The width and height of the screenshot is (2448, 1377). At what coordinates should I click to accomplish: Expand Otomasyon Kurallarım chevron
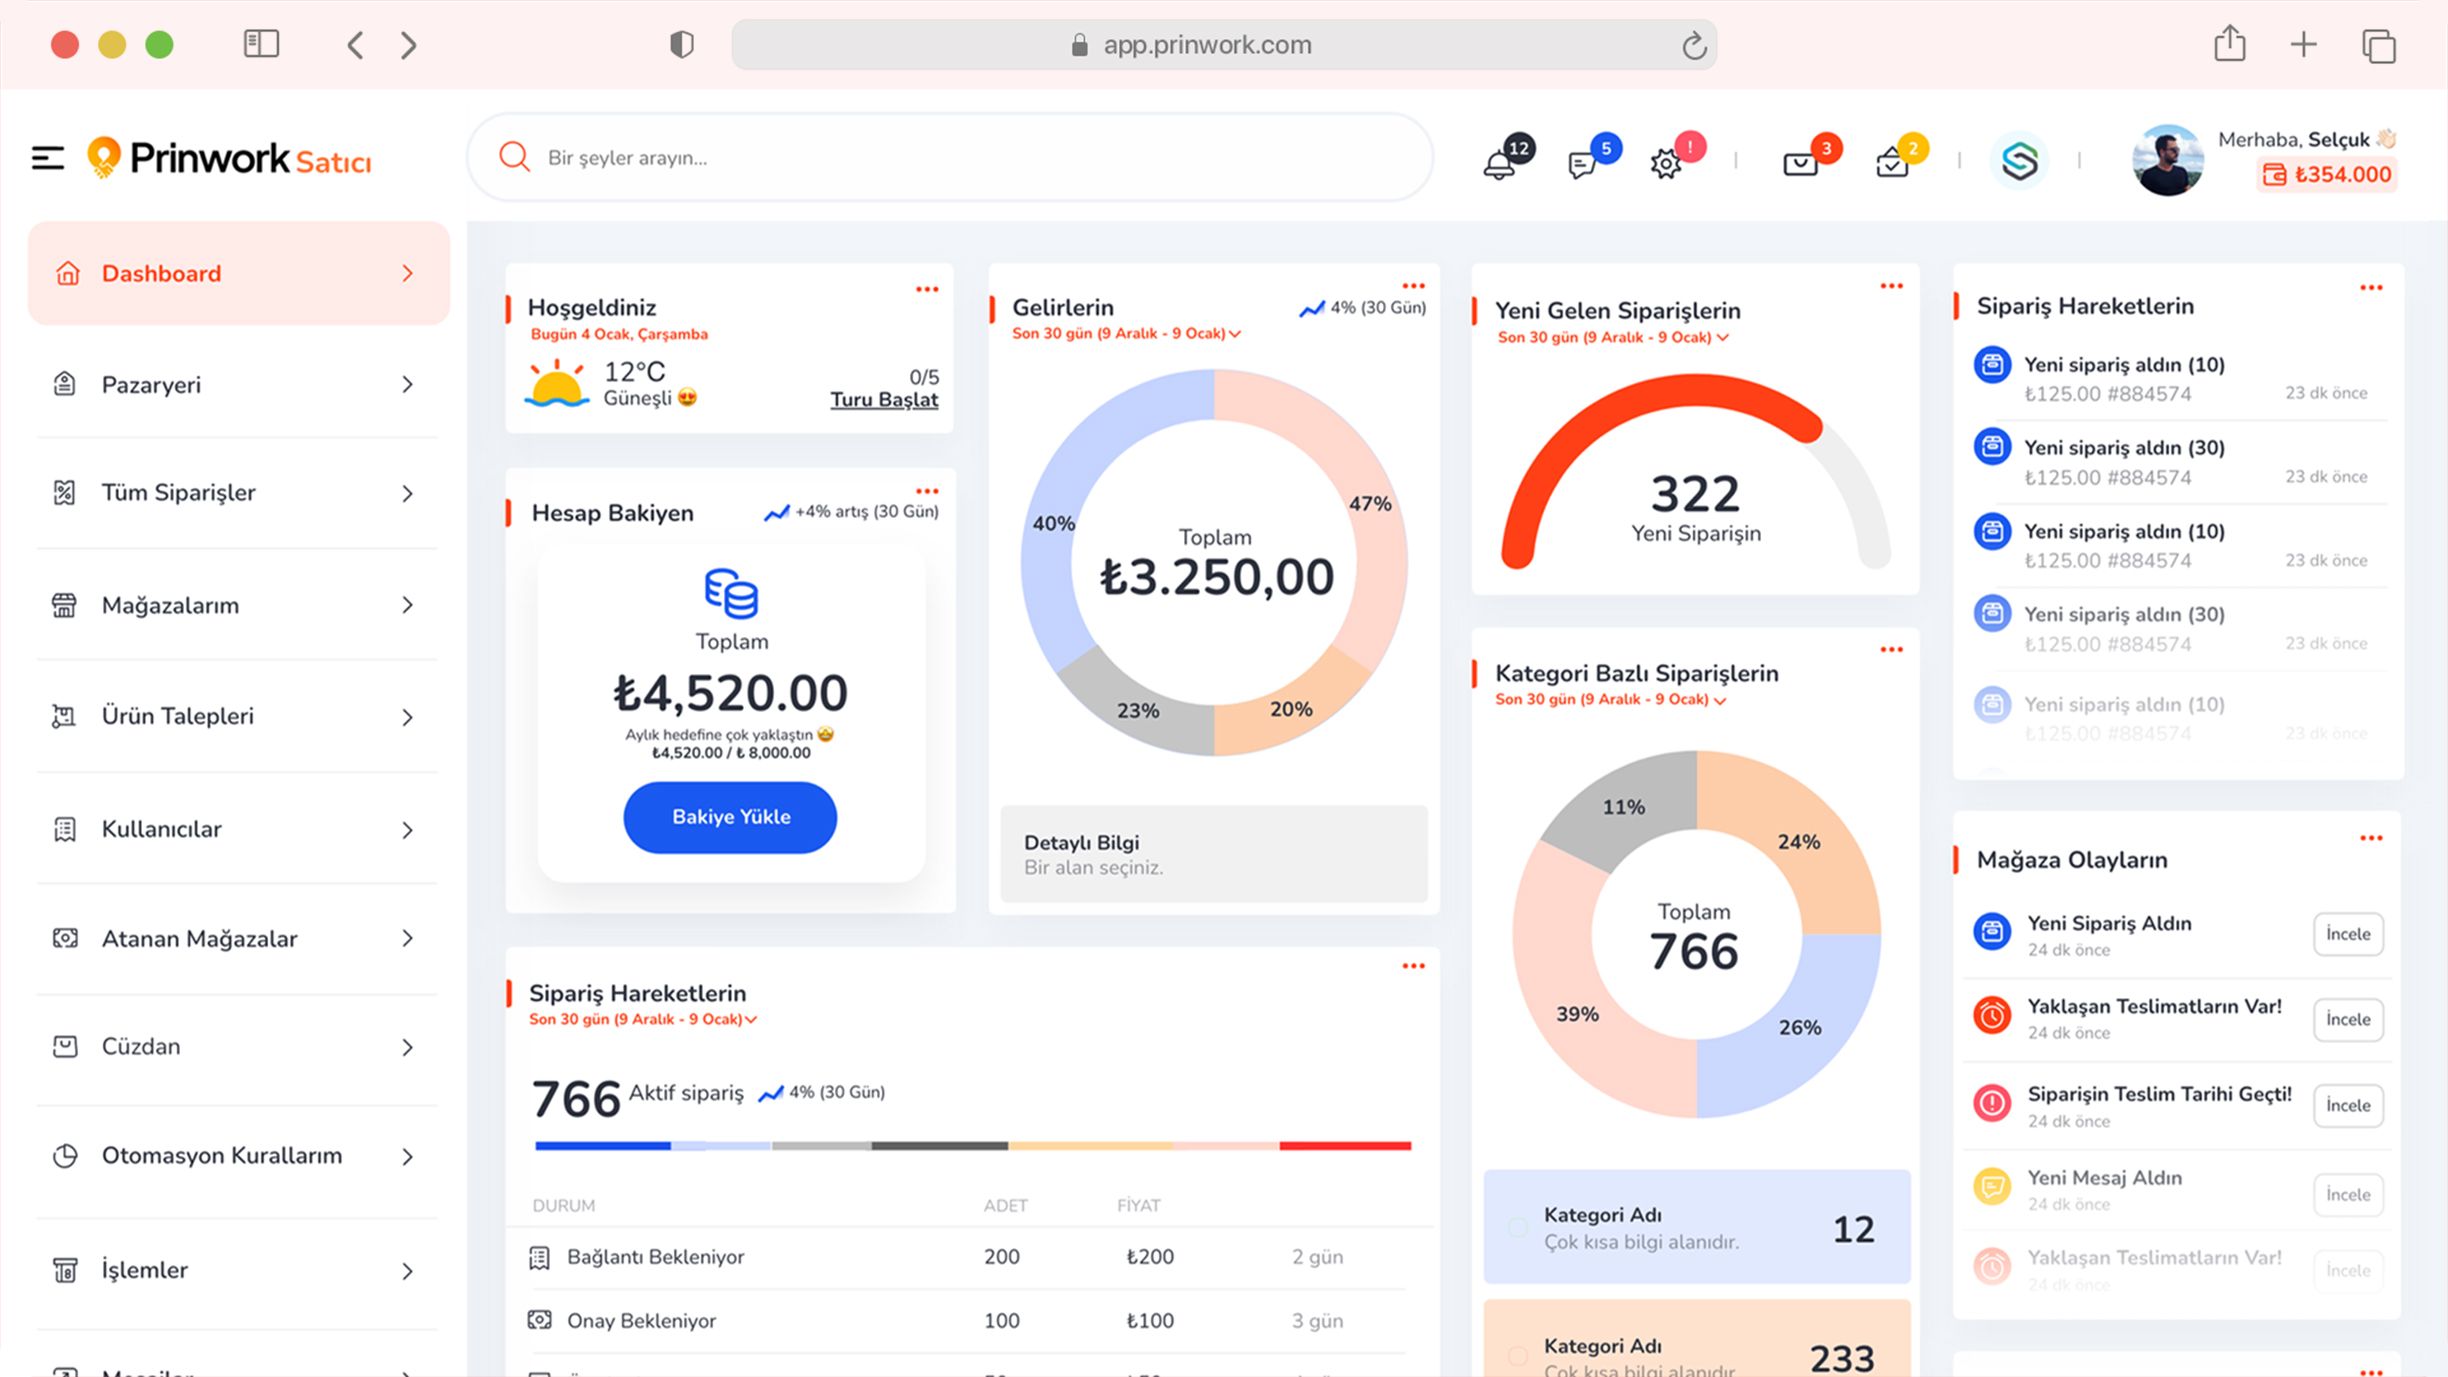click(407, 1157)
